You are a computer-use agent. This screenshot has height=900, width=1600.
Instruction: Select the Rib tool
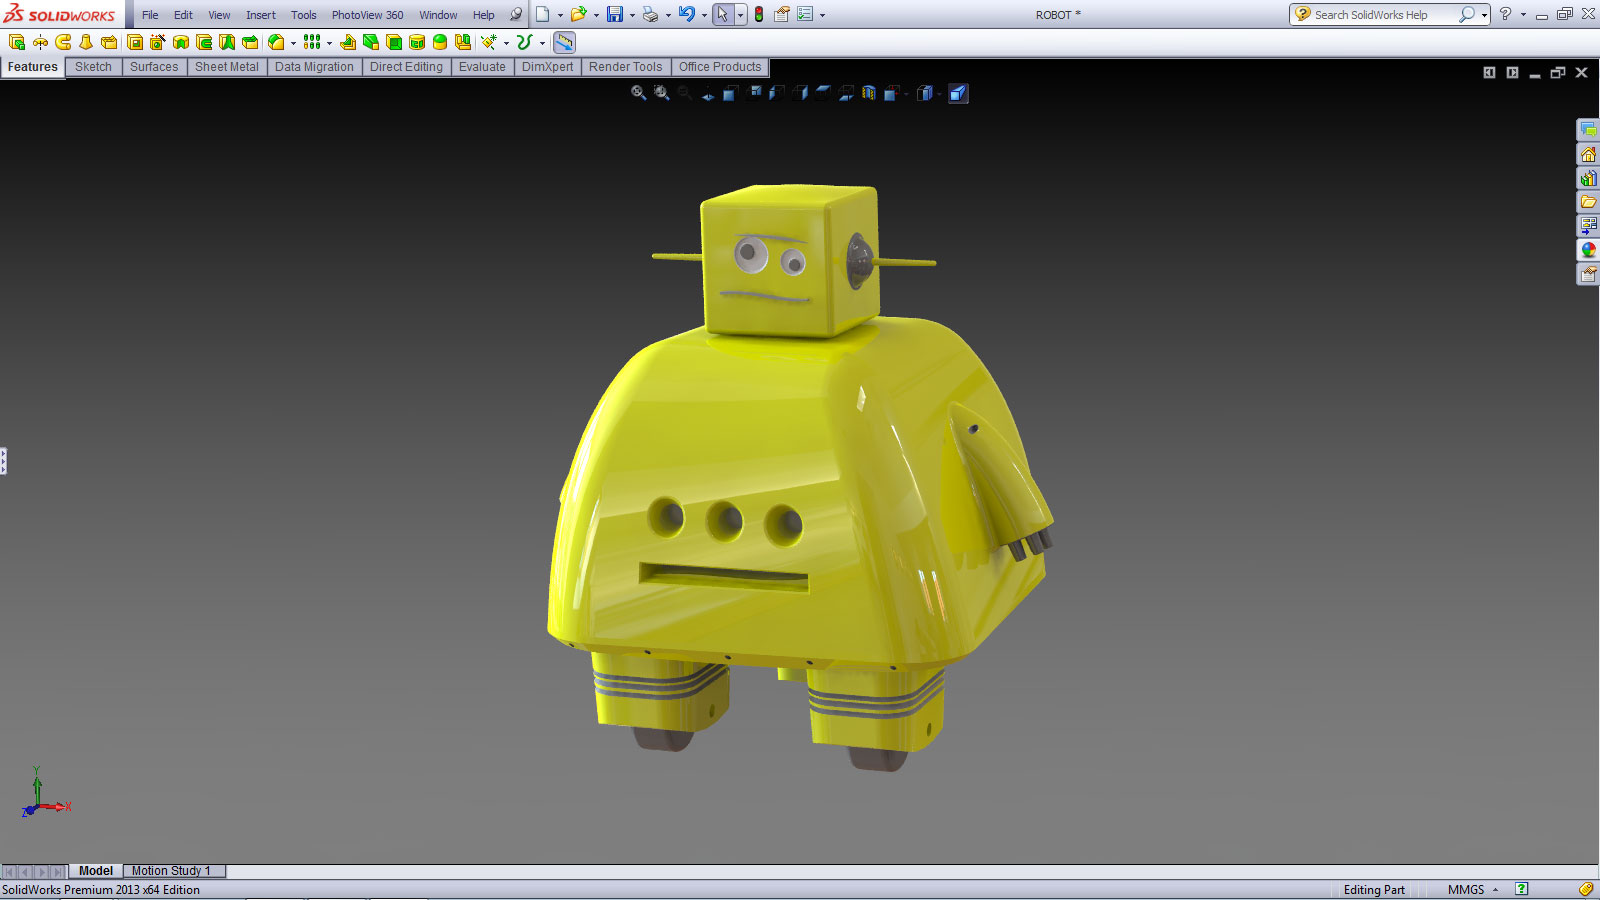point(348,42)
